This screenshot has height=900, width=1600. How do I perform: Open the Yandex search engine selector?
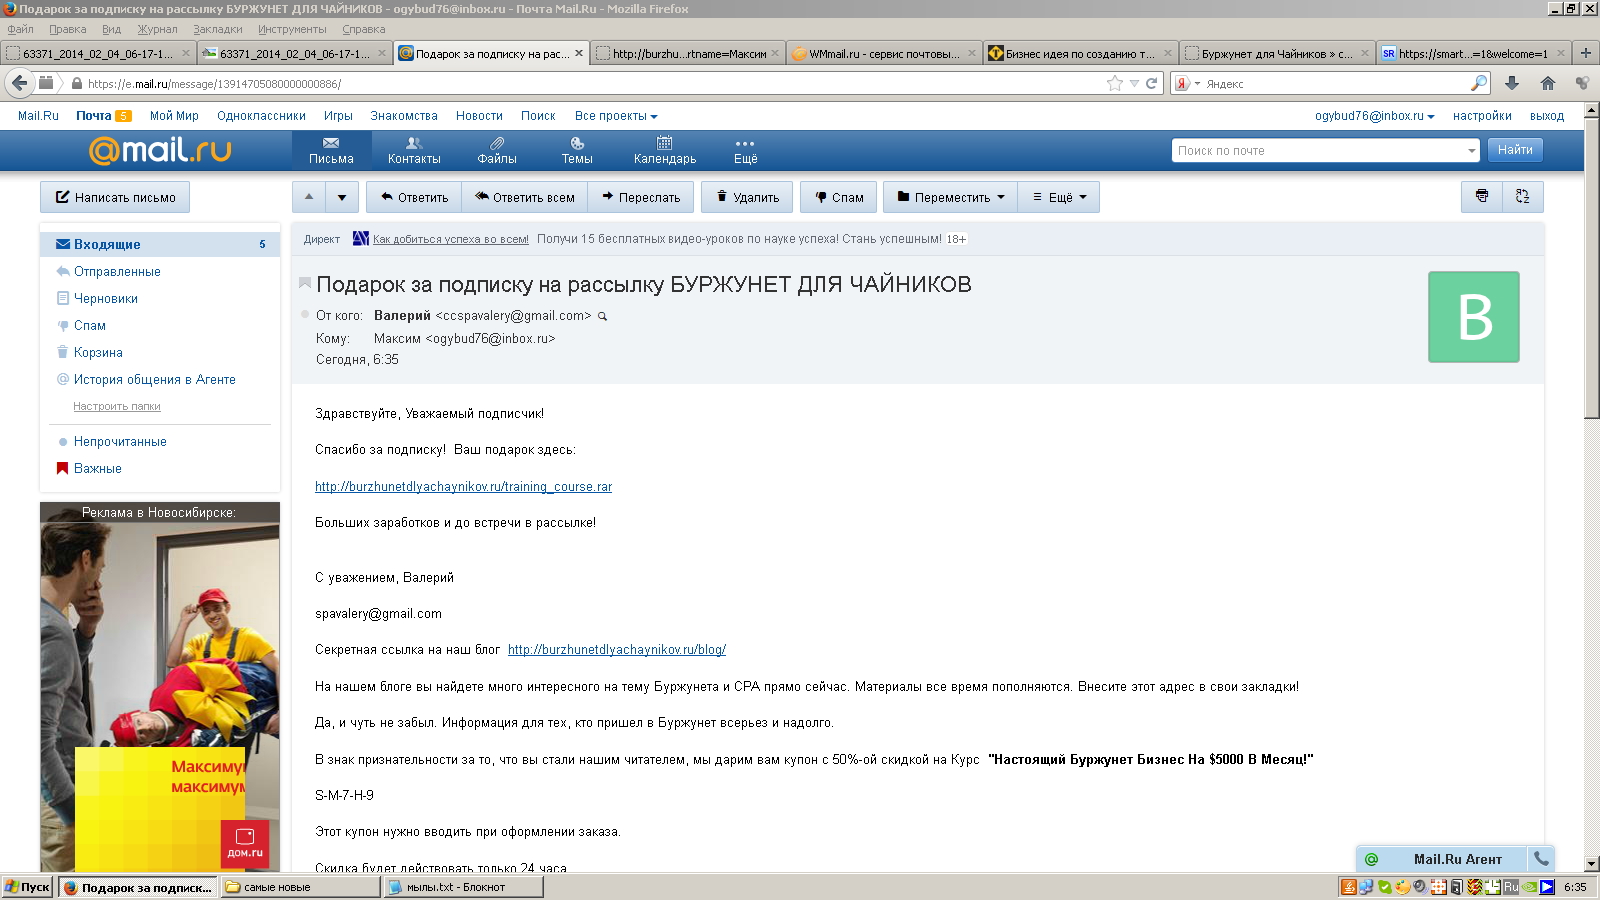click(x=1187, y=84)
